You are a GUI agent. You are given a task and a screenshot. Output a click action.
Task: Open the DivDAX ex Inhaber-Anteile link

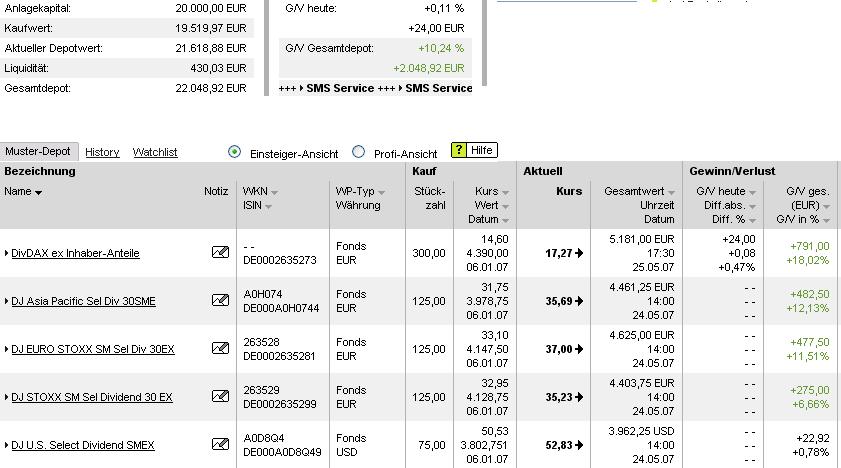(x=75, y=253)
